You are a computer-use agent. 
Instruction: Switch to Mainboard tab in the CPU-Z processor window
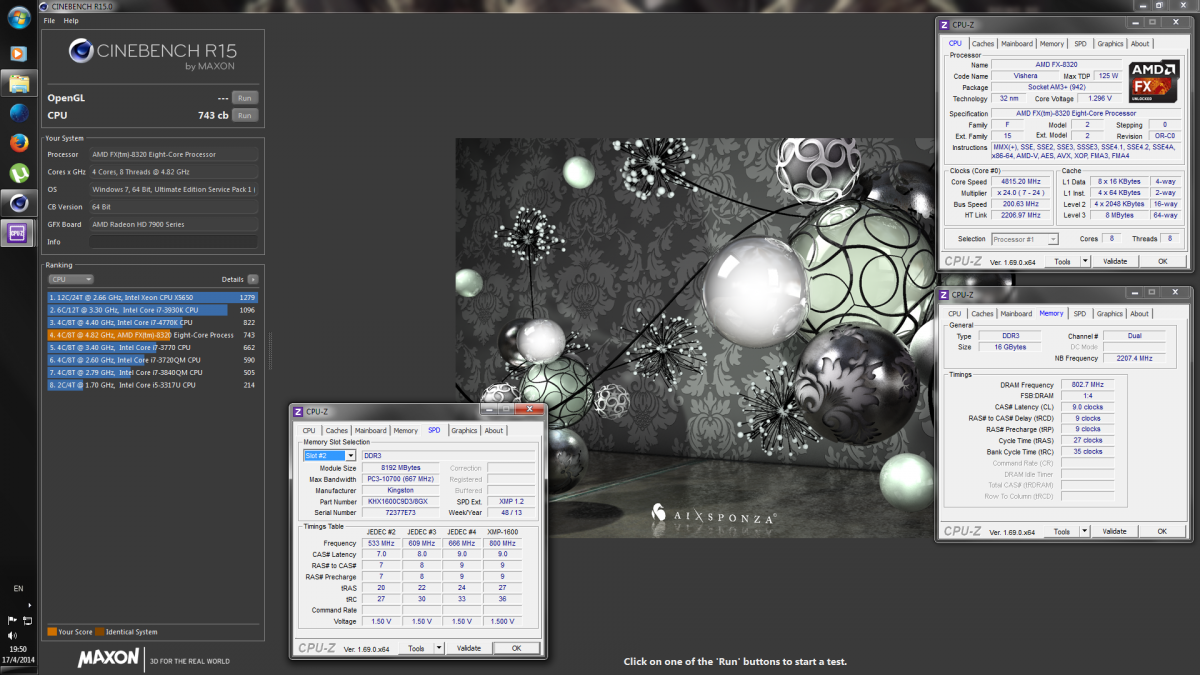click(x=1017, y=44)
